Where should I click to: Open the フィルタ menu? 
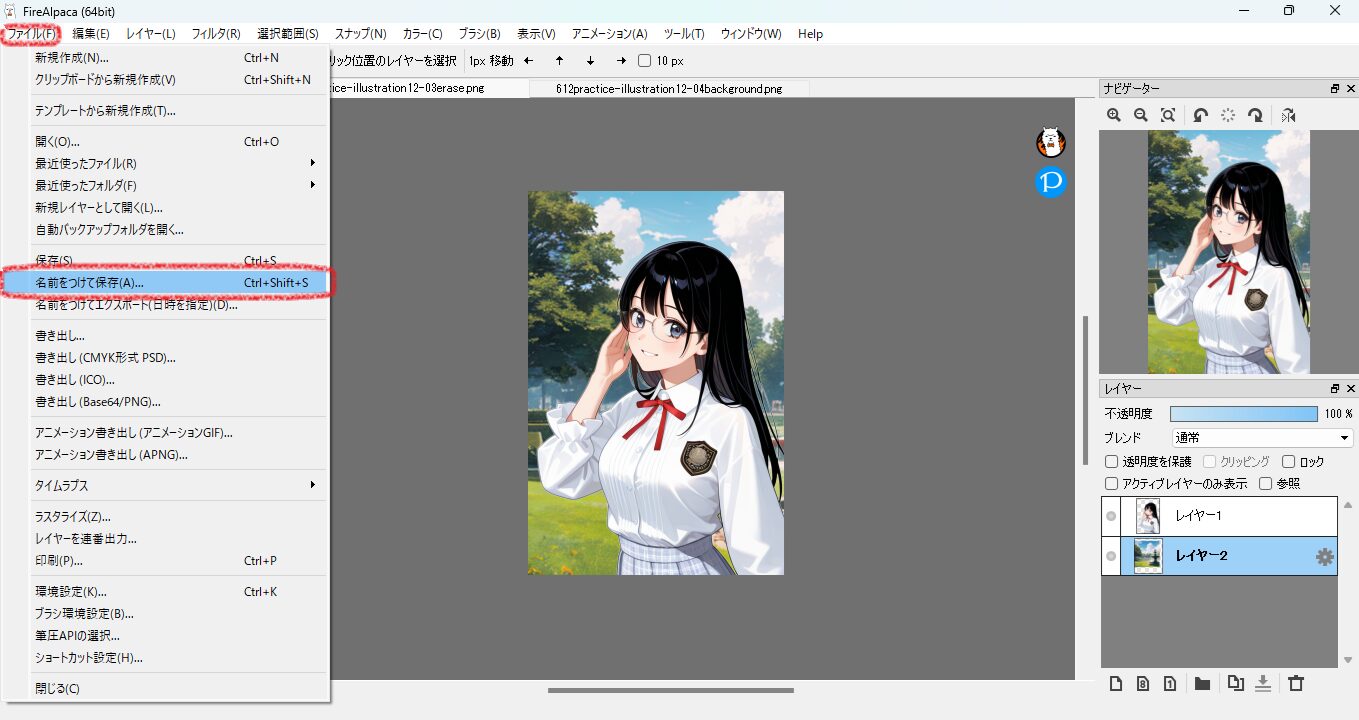215,33
